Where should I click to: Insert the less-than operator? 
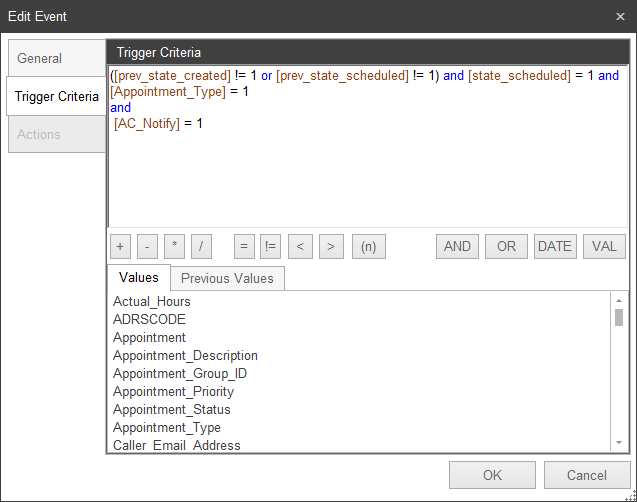pyautogui.click(x=299, y=246)
